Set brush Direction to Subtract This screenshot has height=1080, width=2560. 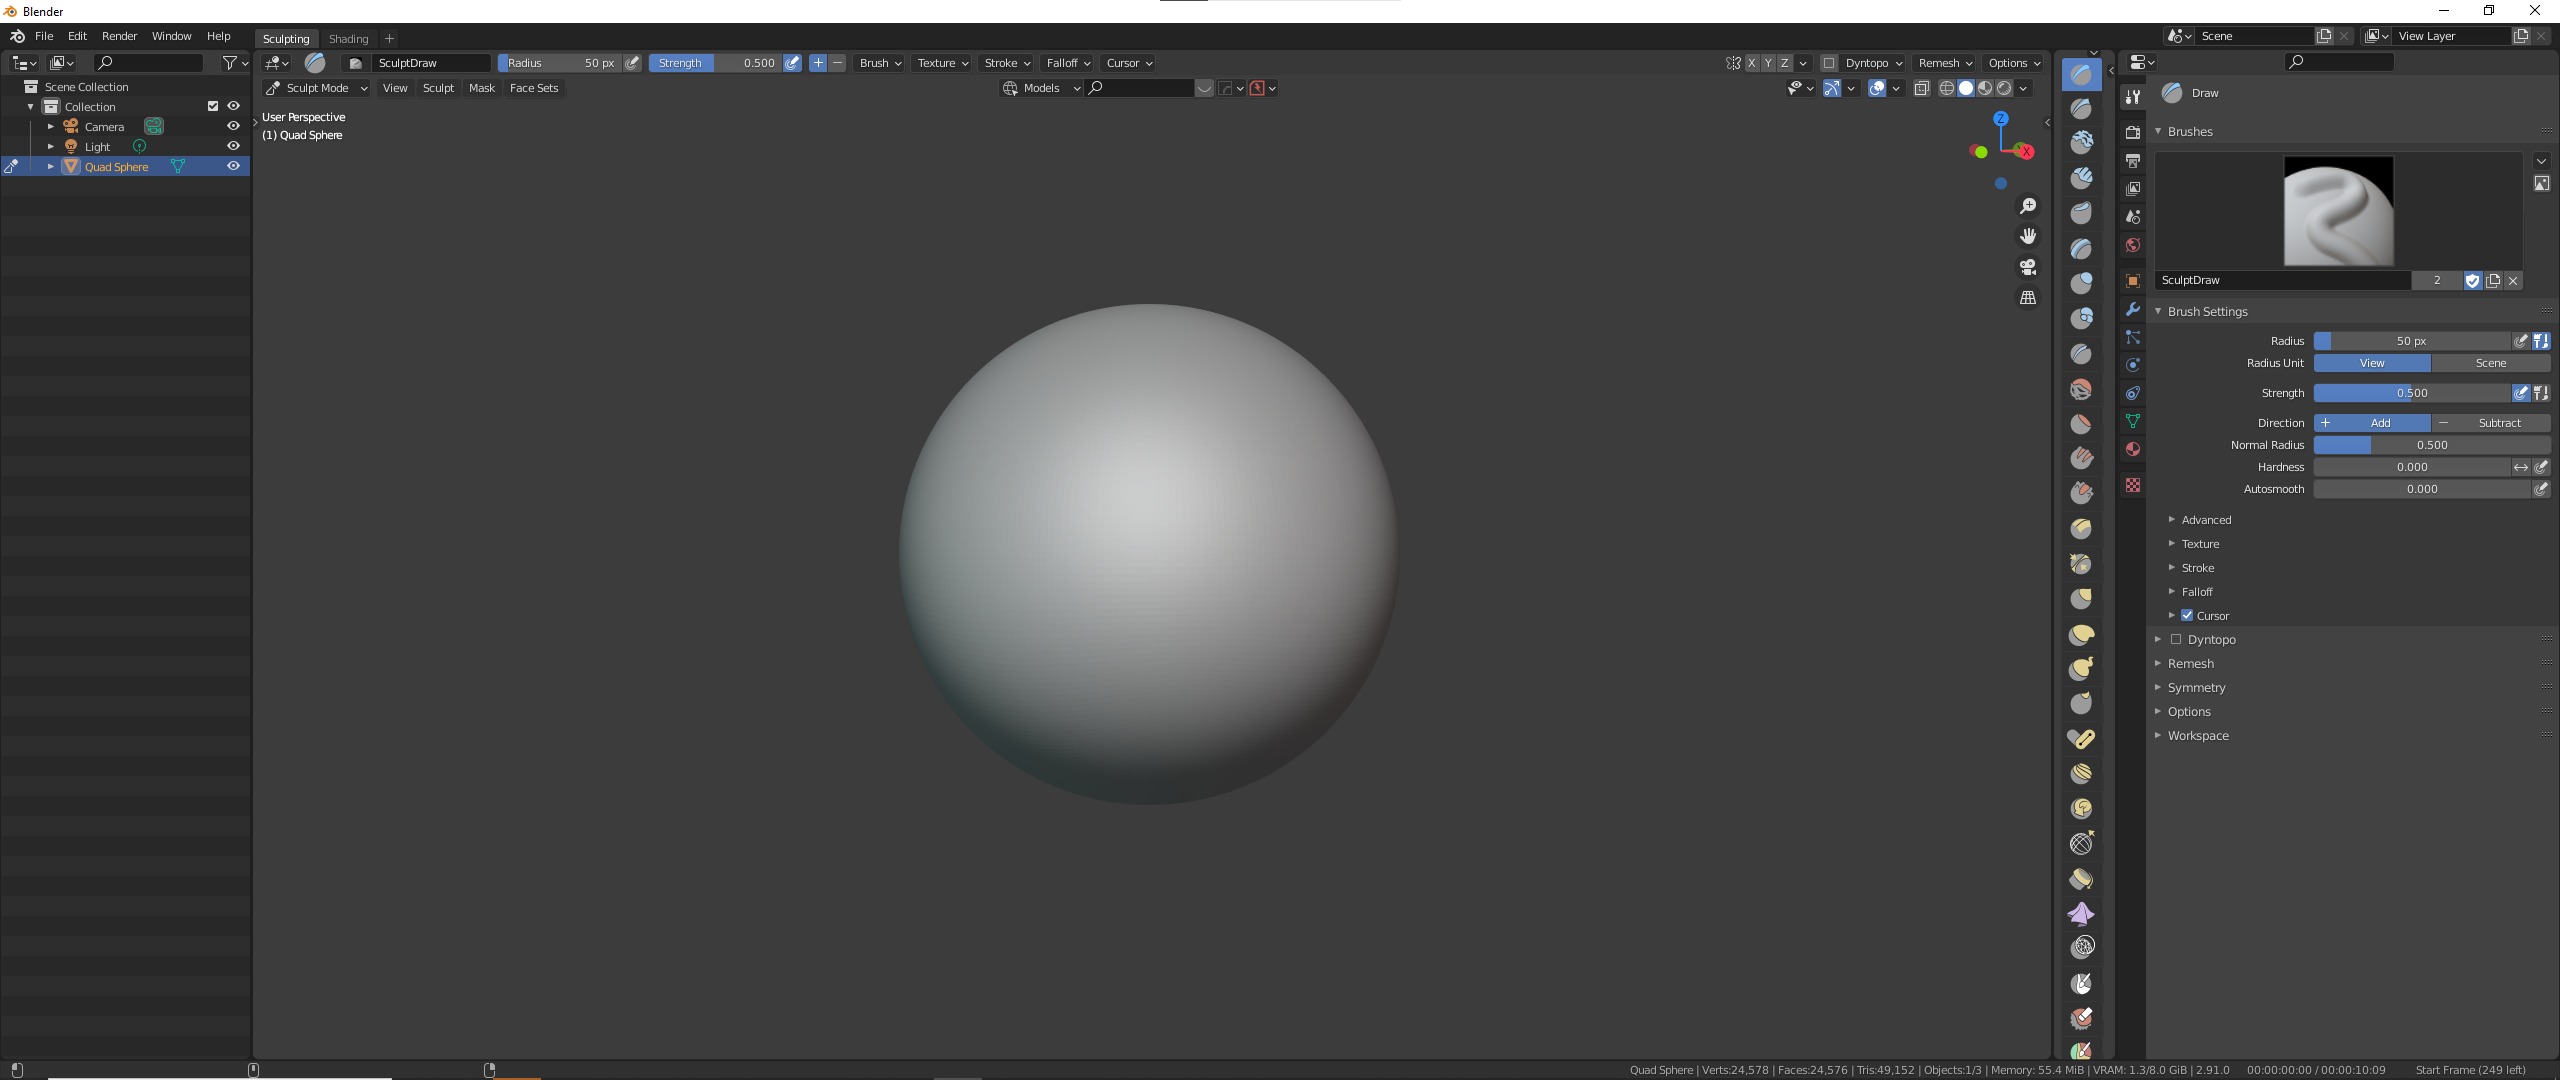(x=2491, y=423)
